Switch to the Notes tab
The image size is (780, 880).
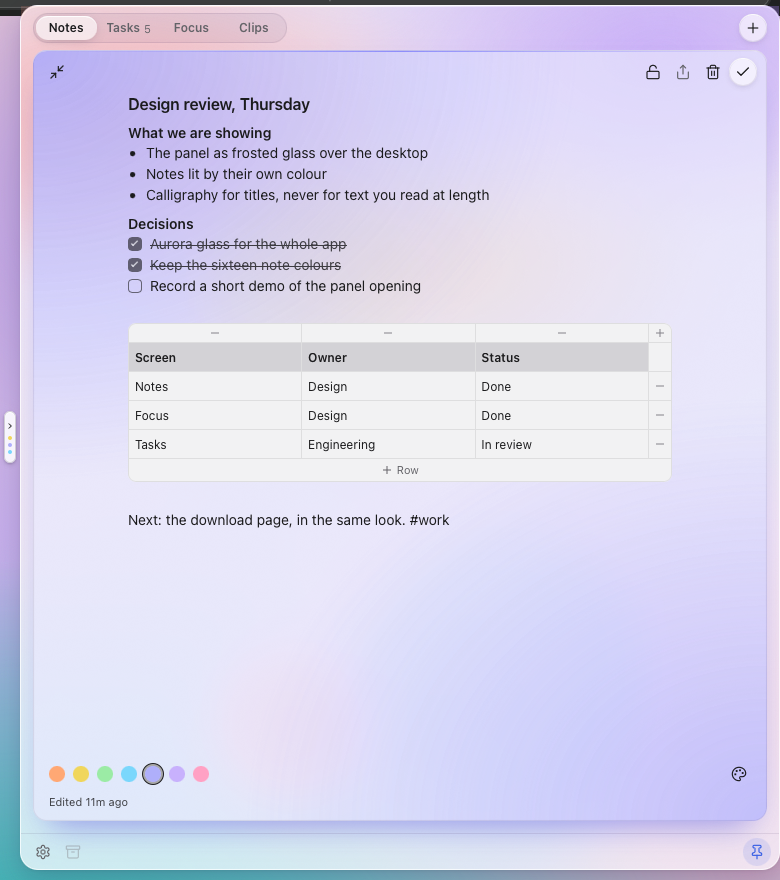click(66, 28)
